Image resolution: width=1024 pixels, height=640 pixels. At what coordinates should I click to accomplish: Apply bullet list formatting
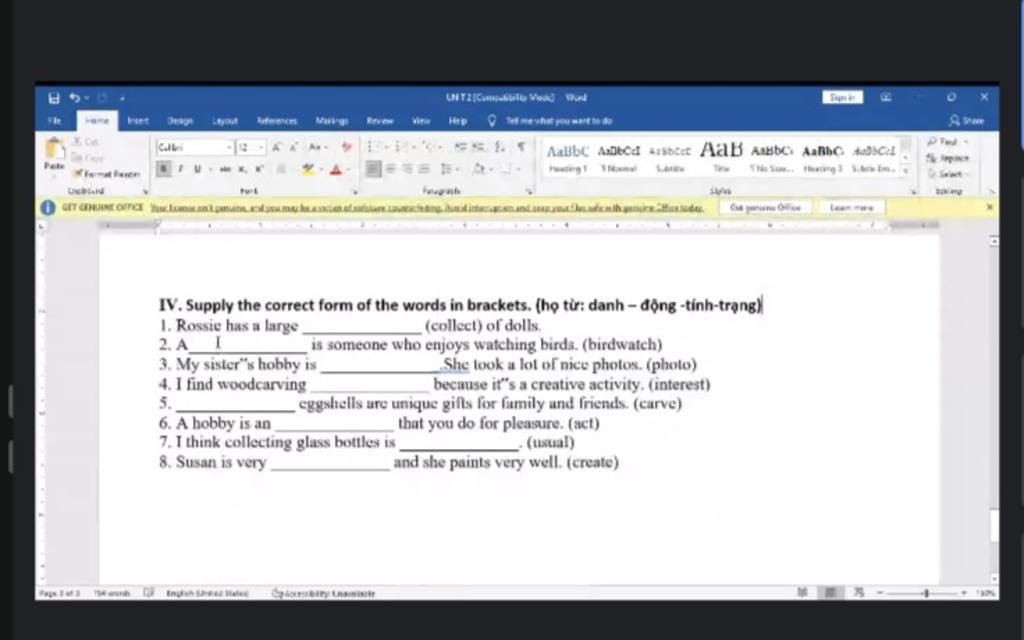[374, 147]
